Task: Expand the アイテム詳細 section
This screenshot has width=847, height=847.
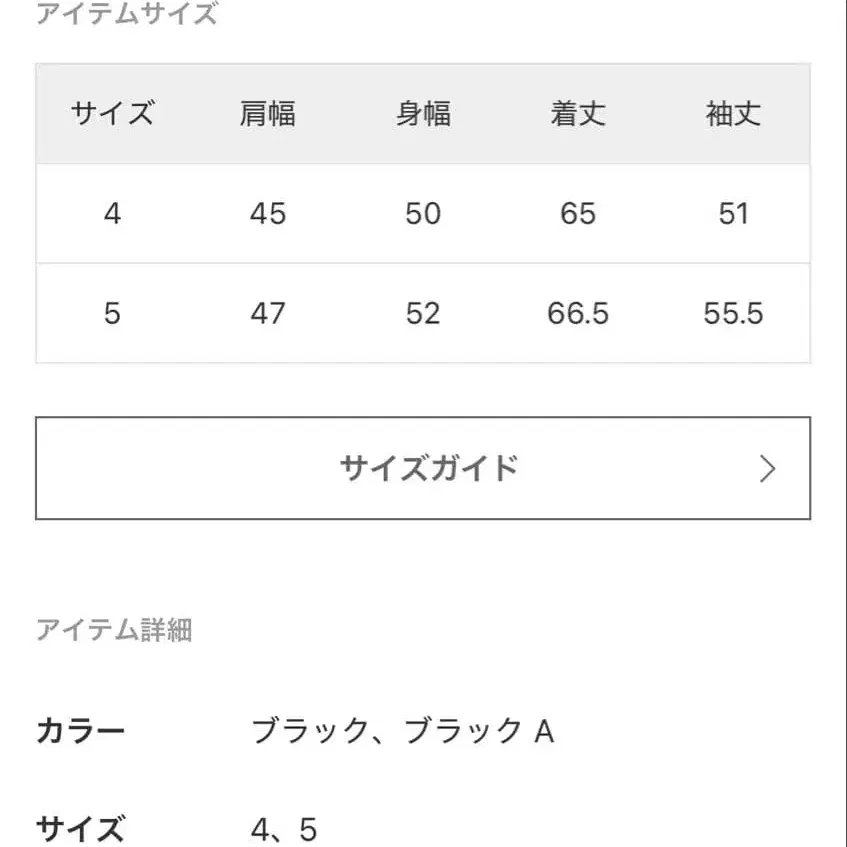Action: [115, 630]
